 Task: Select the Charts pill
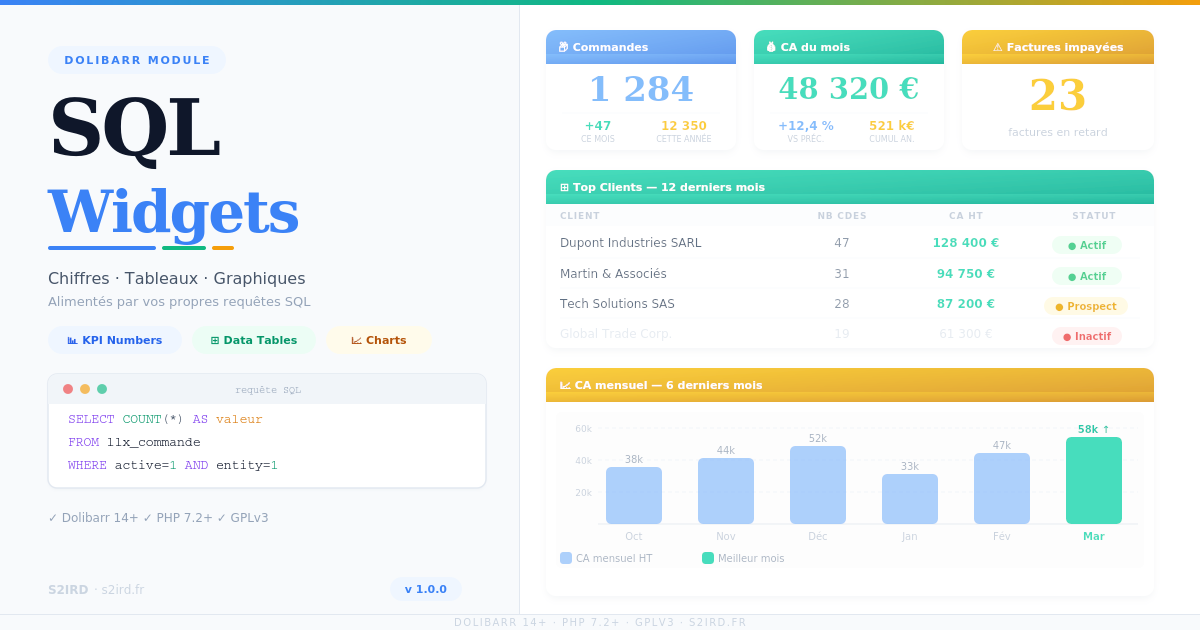(378, 340)
